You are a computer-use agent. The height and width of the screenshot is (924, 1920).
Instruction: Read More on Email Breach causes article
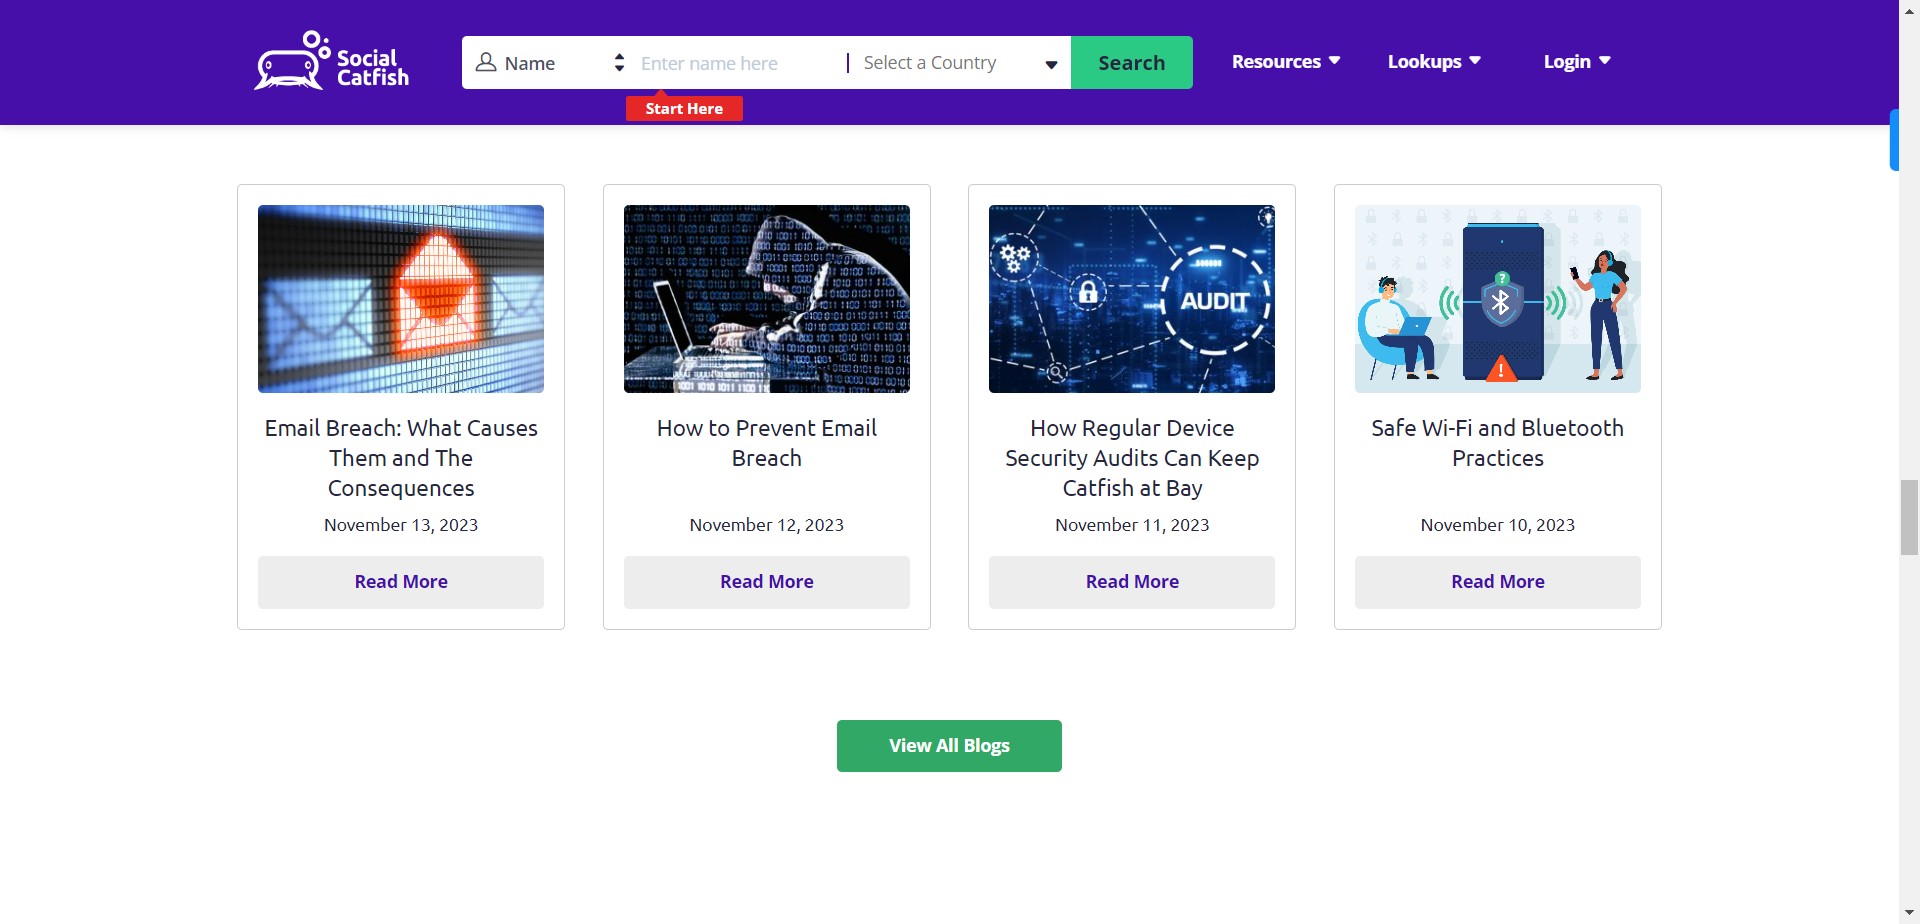401,582
